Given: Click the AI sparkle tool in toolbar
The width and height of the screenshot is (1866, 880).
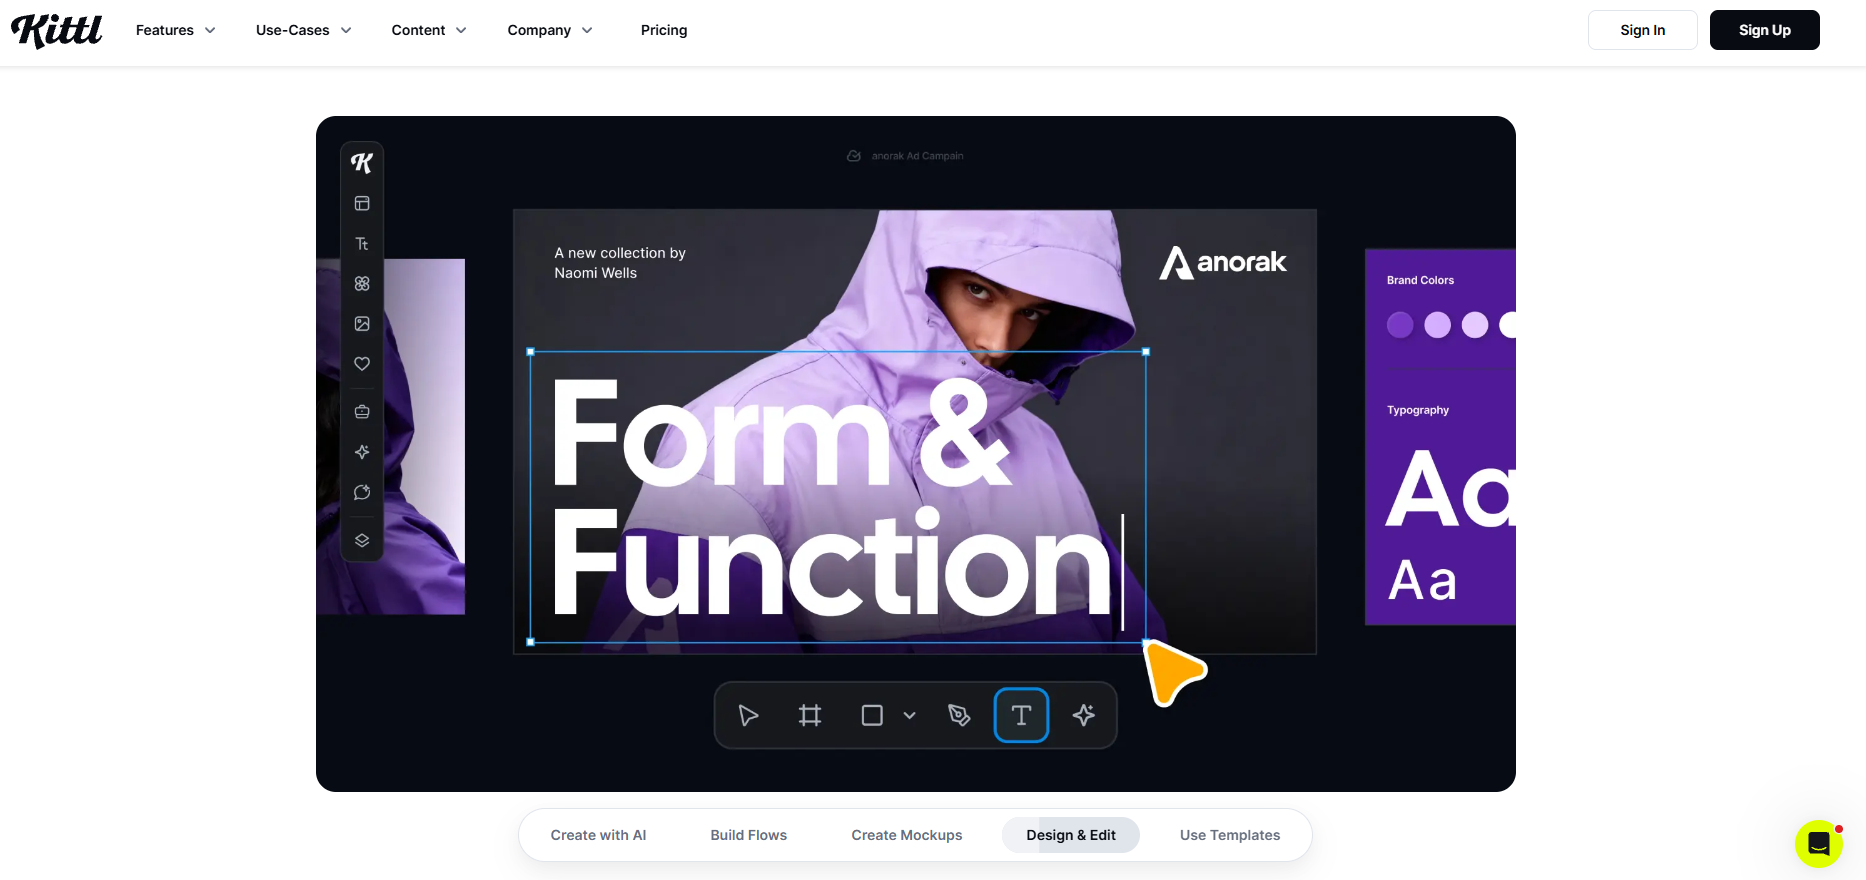Looking at the screenshot, I should pos(1084,715).
